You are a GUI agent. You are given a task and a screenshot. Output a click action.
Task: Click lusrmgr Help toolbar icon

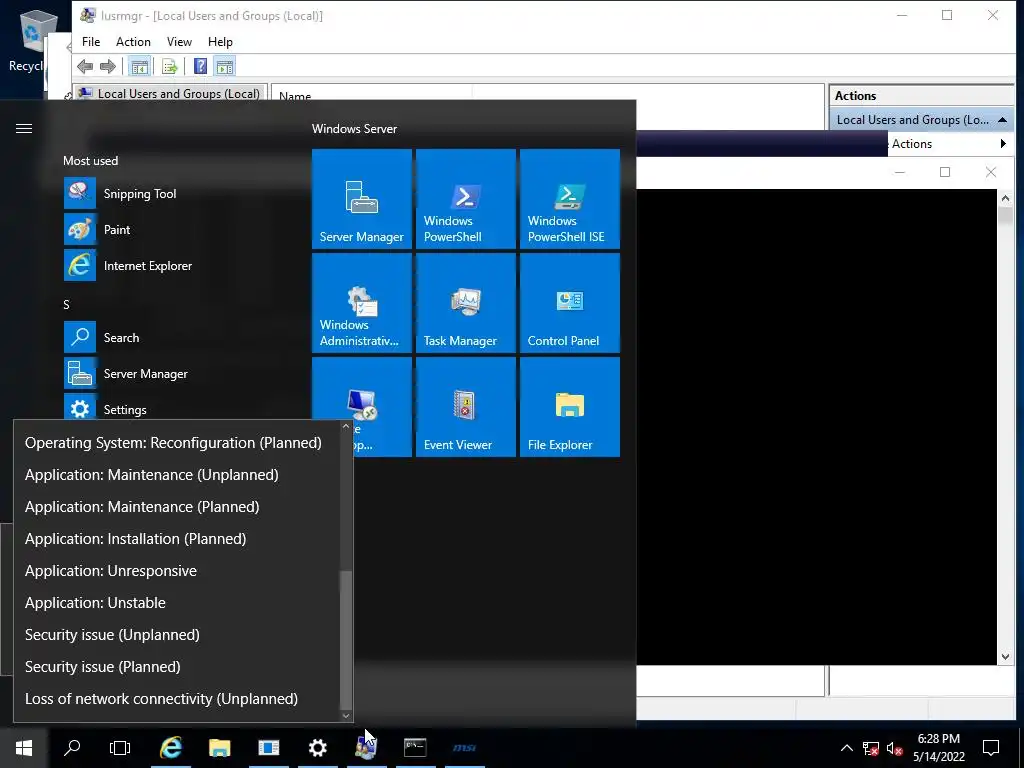[200, 66]
